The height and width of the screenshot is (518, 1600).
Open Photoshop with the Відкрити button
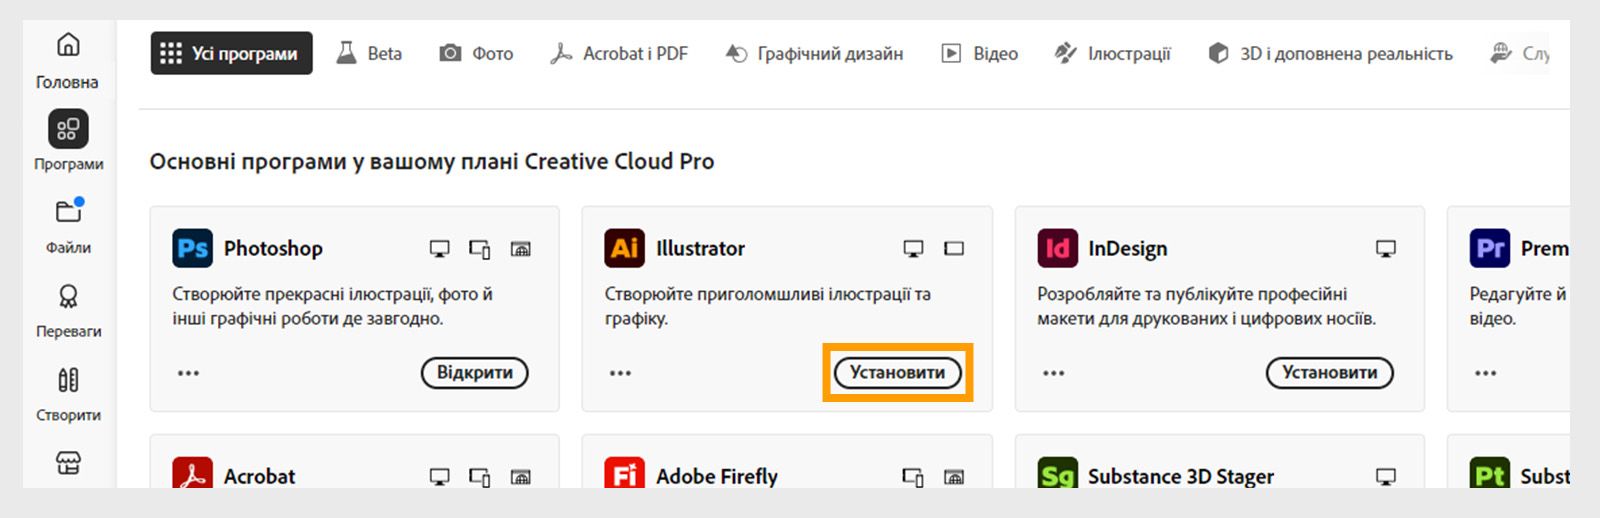[475, 372]
